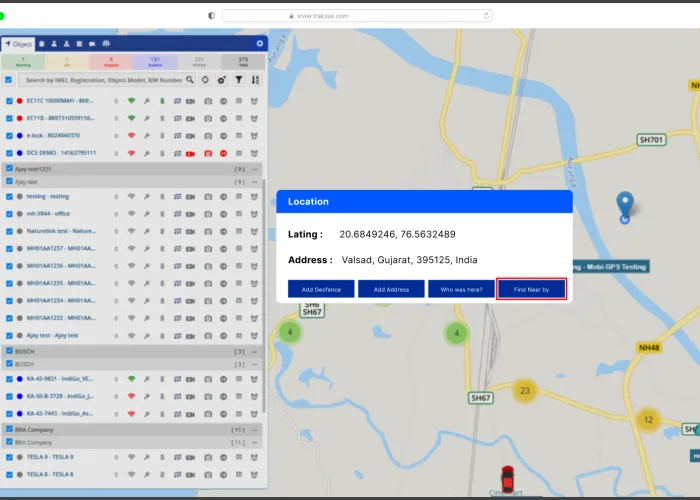Uncheck the e-lock object checkbox
This screenshot has width=700, height=500.
pyautogui.click(x=9, y=135)
